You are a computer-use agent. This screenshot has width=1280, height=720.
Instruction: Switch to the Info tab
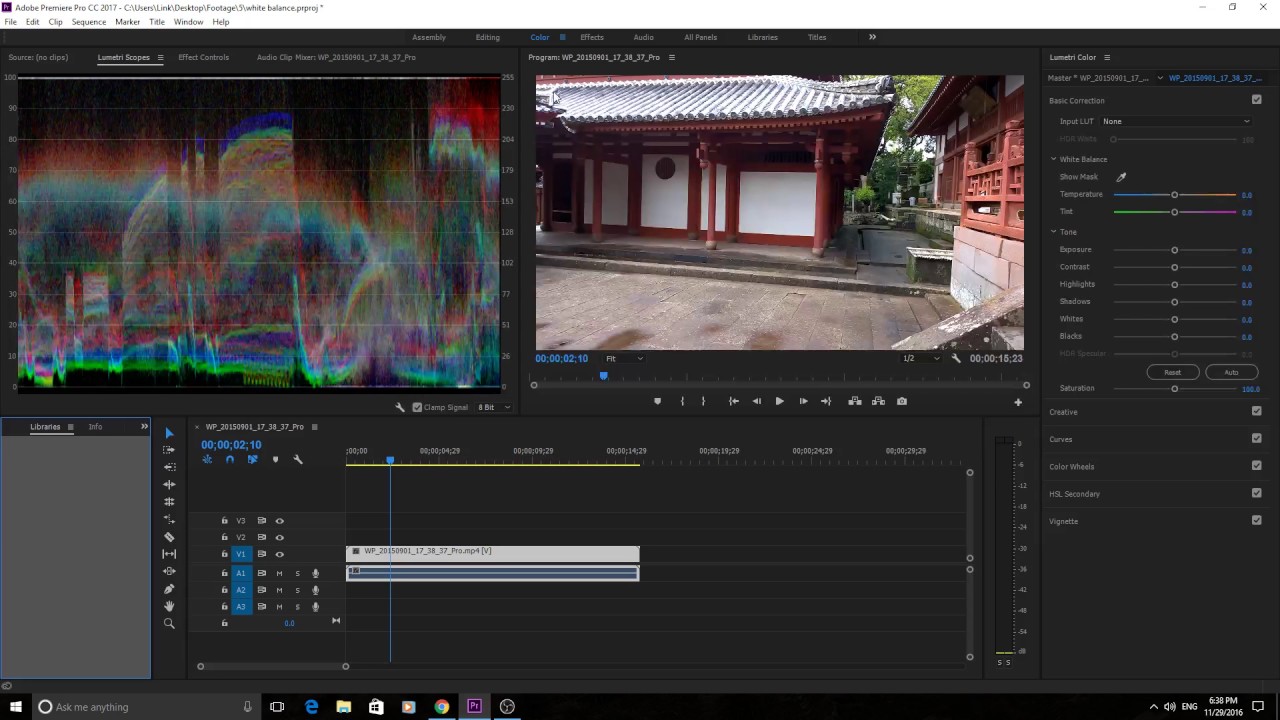pos(95,427)
